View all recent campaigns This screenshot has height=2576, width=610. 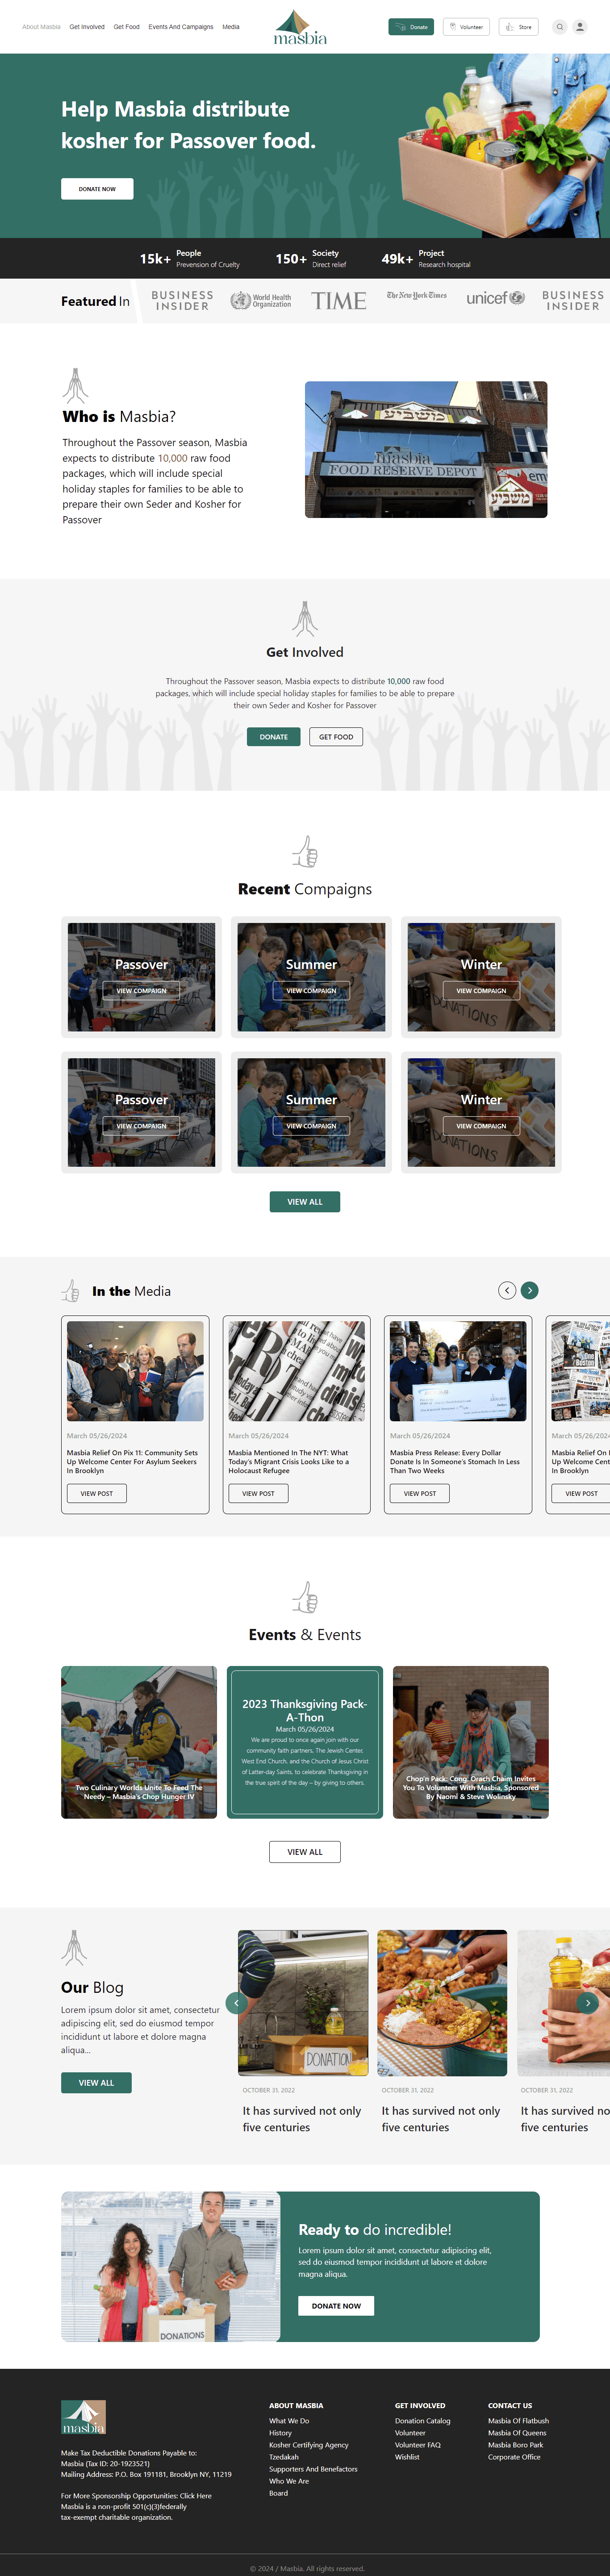(x=305, y=1202)
